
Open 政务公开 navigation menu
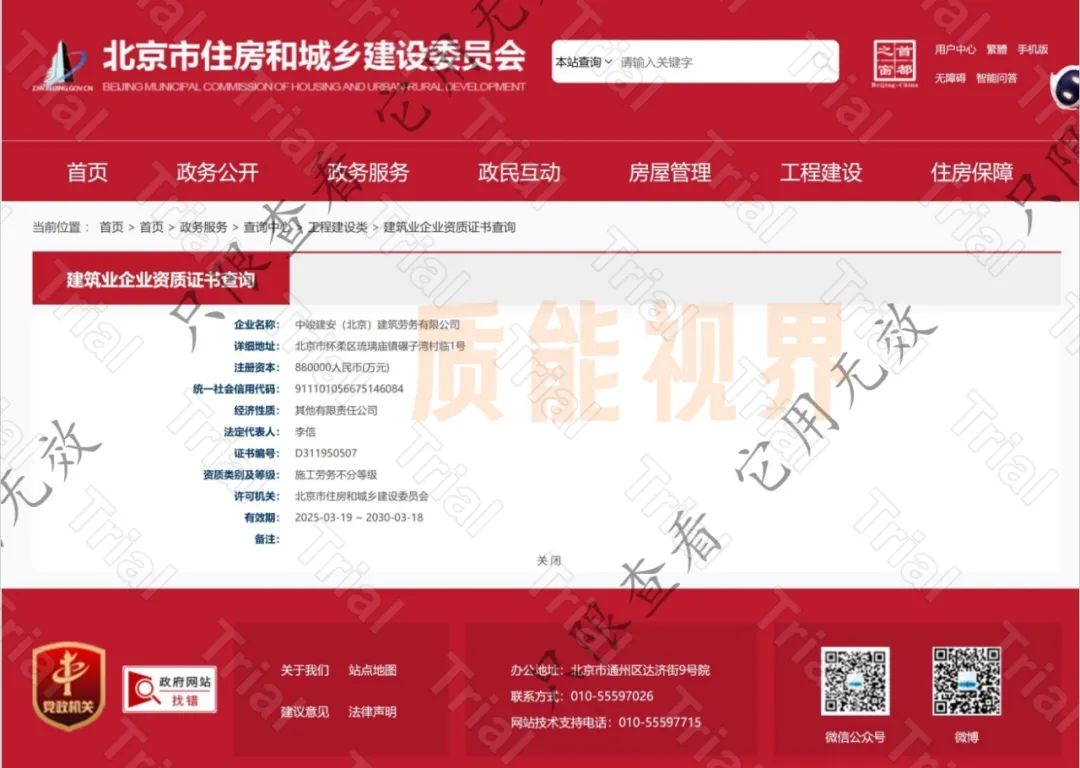click(x=218, y=172)
